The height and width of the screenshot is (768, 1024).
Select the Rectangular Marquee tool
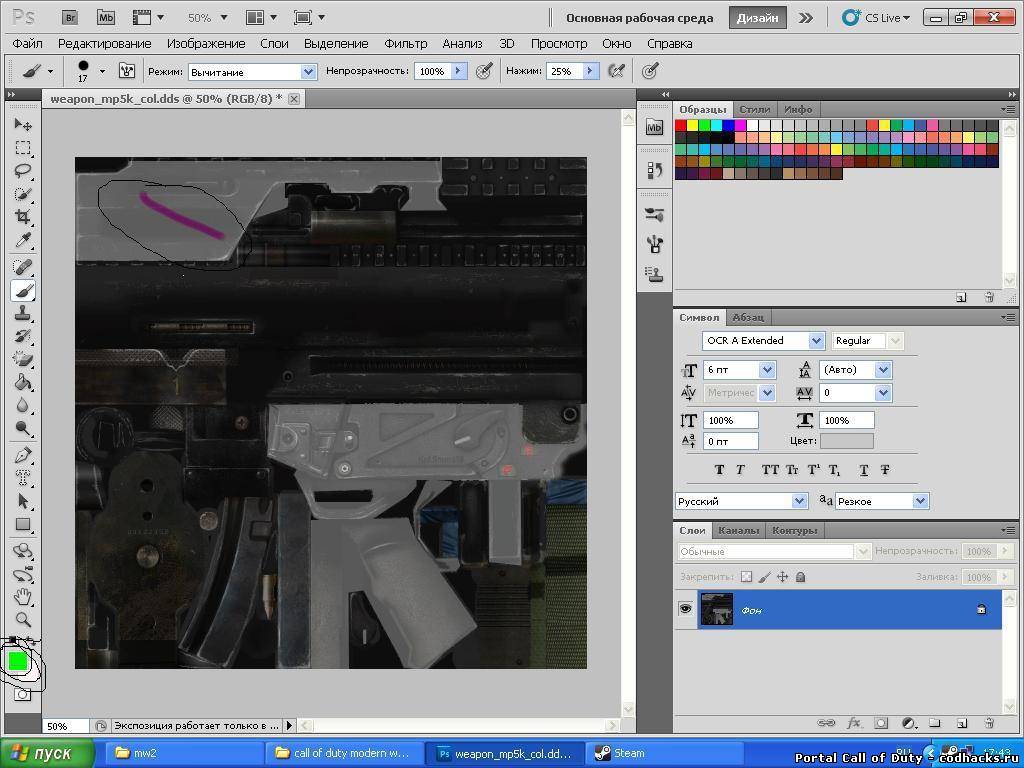tap(23, 148)
